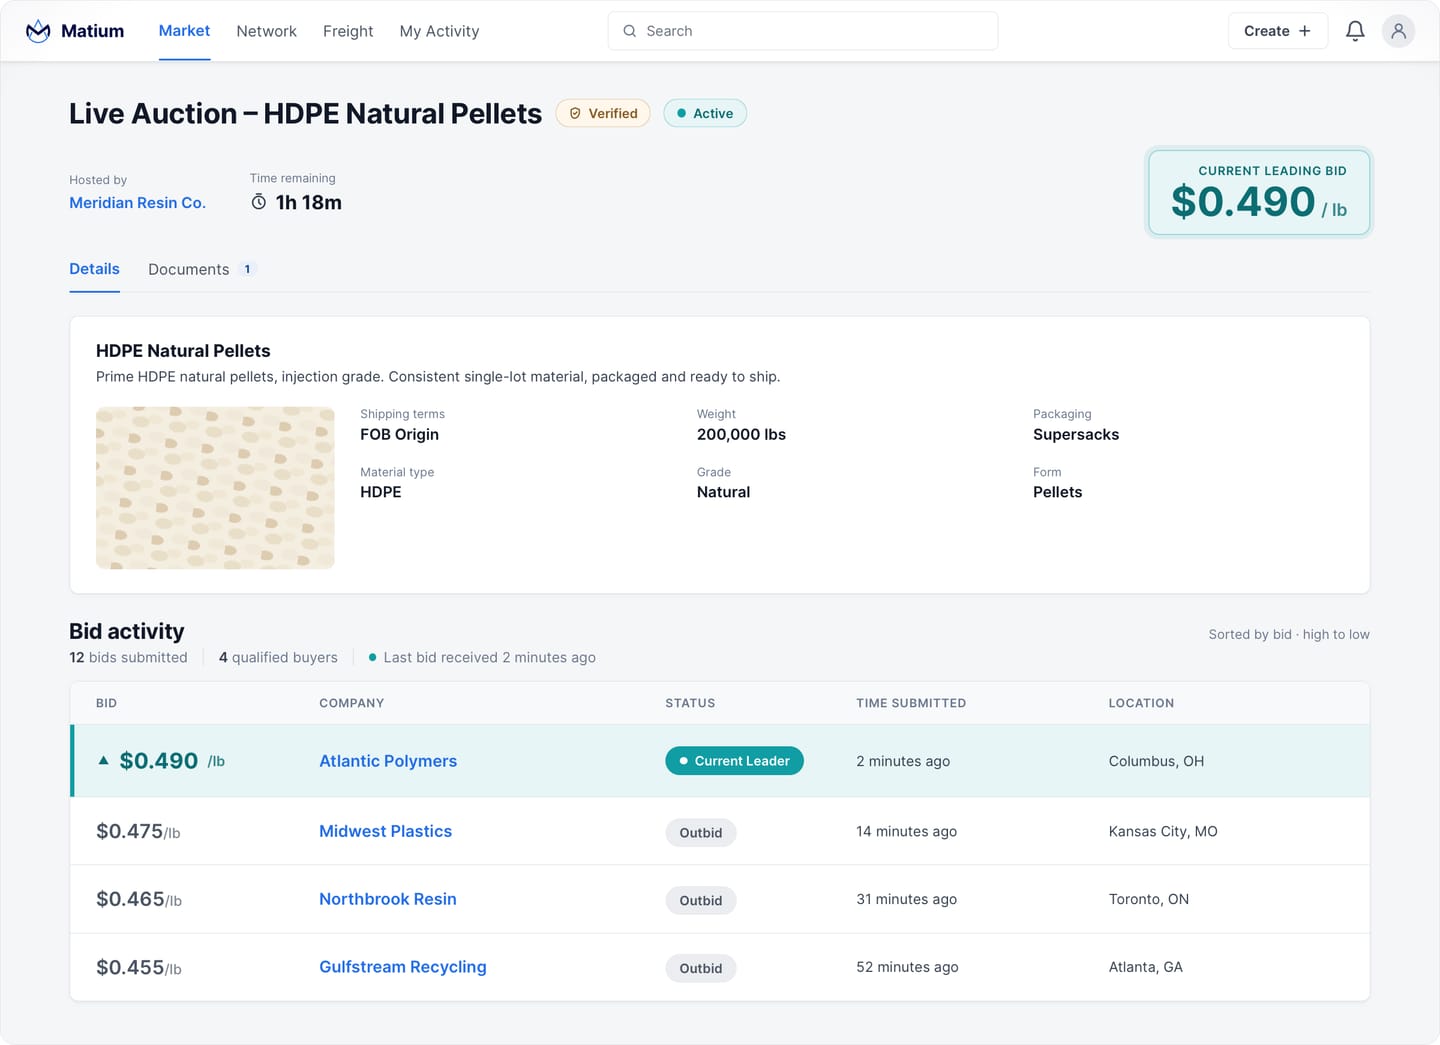The height and width of the screenshot is (1045, 1440).
Task: Click the LOCATION column header
Action: 1141,703
